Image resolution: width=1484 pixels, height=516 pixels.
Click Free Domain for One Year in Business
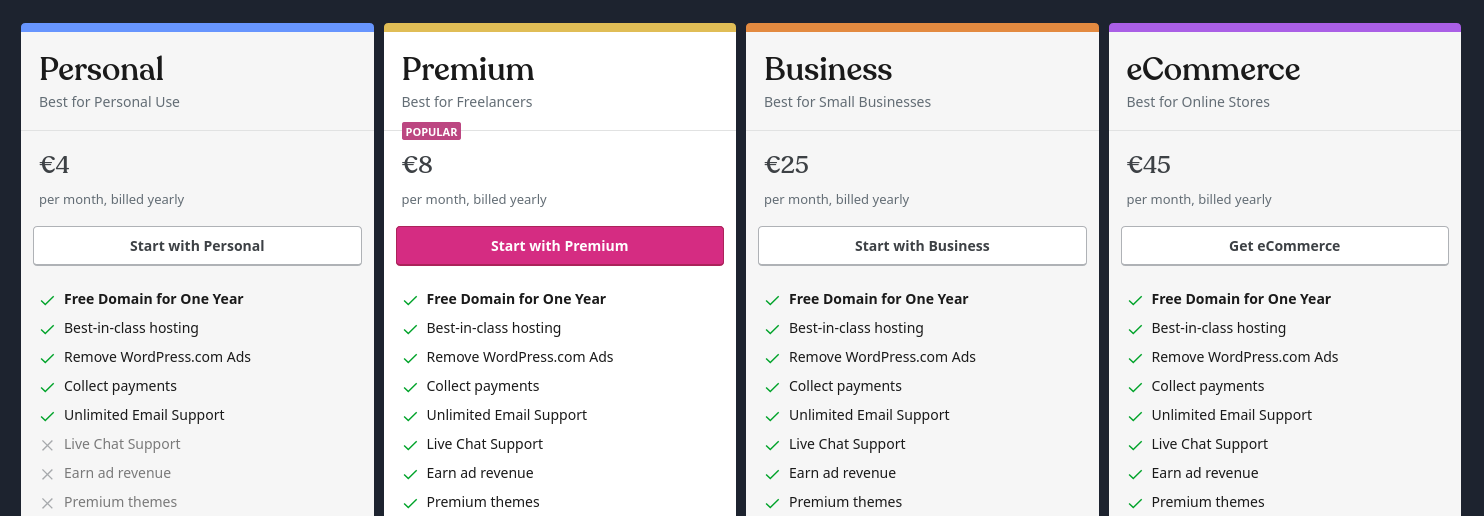pos(878,299)
